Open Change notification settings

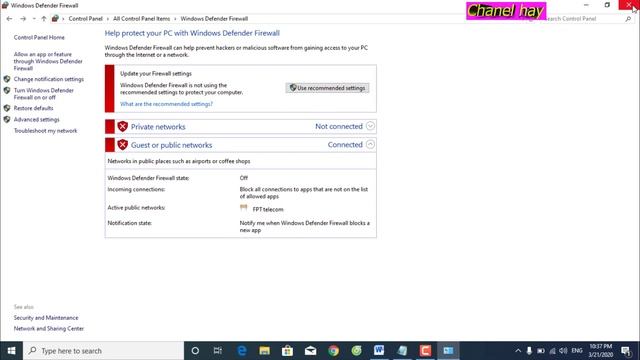49,79
